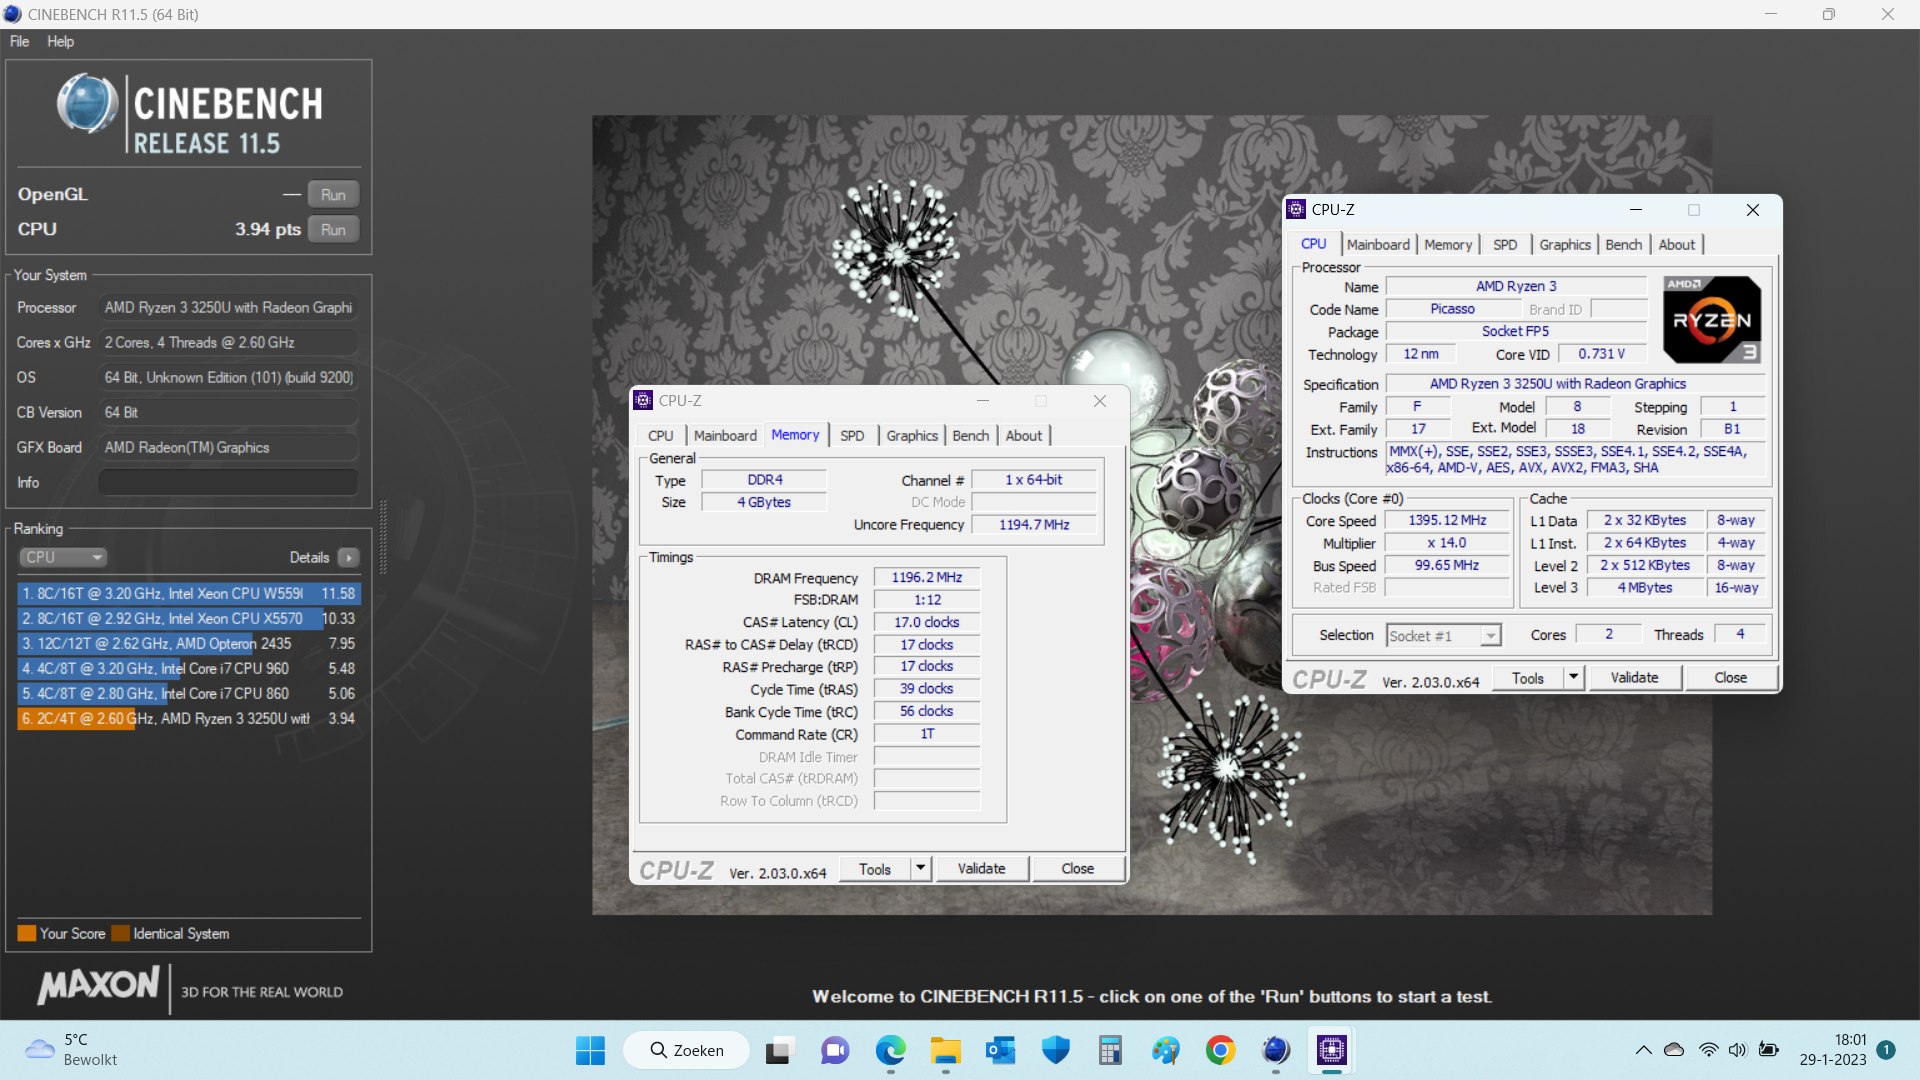The height and width of the screenshot is (1080, 1920).
Task: Open Tools dropdown arrow in CPU CPU-Z window
Action: tap(1574, 677)
